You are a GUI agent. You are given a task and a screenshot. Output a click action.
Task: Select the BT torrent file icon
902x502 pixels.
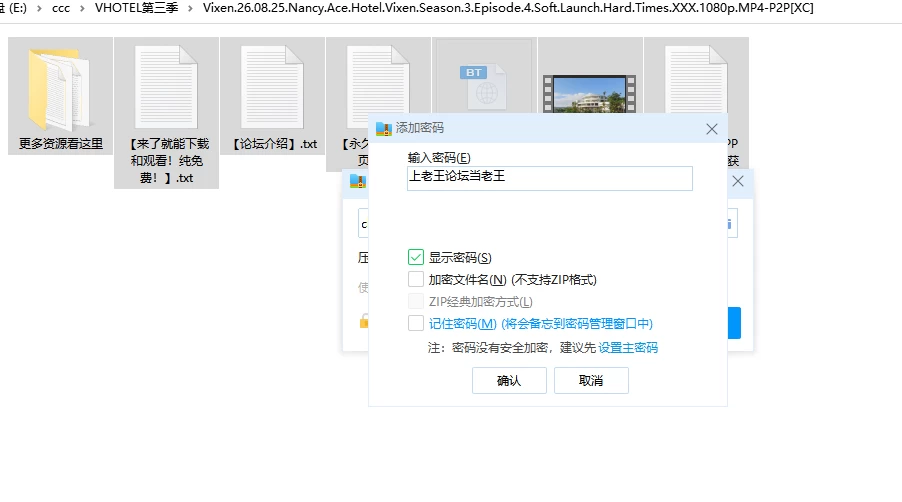click(483, 87)
